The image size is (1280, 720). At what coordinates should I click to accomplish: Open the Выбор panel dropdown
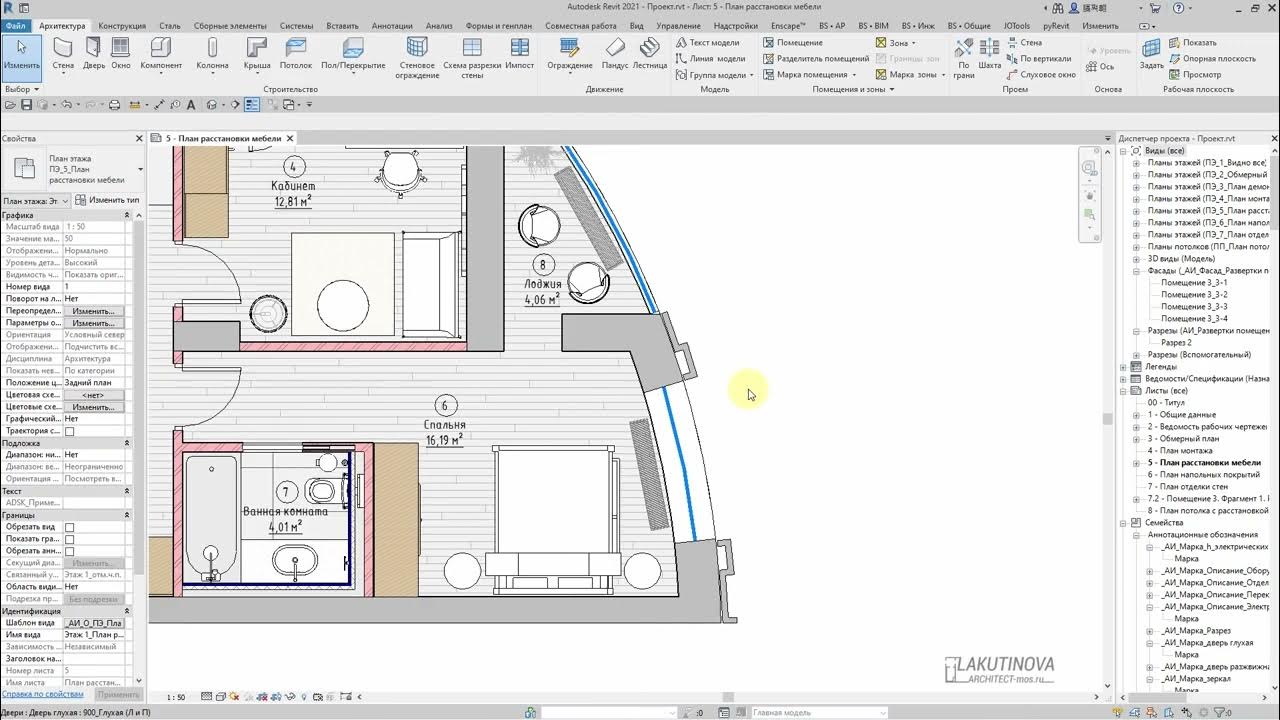tap(21, 89)
